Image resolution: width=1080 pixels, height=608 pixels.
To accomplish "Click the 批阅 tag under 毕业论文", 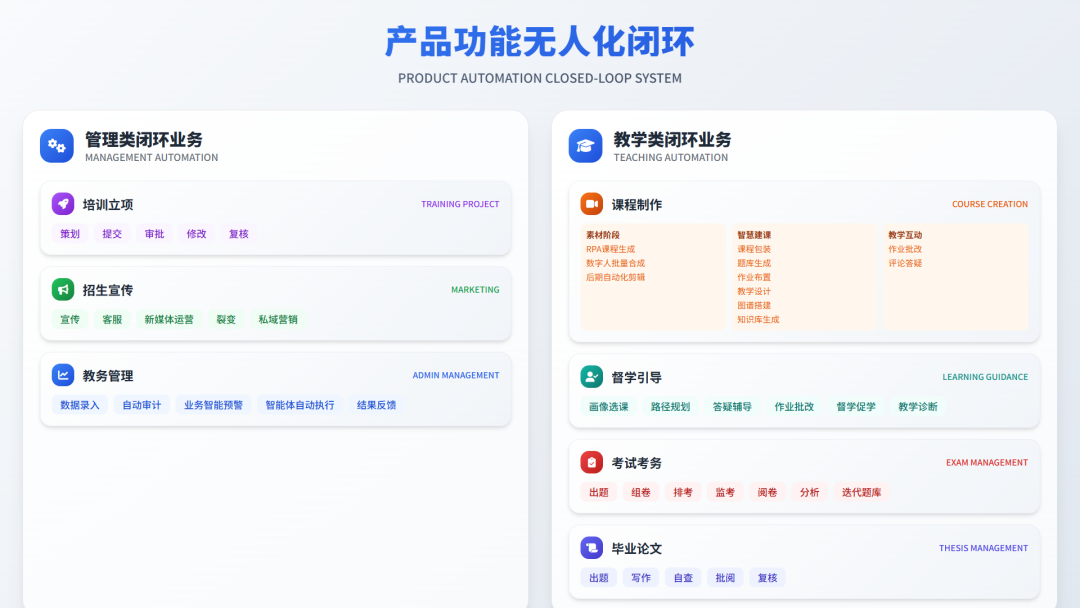I will pos(725,578).
